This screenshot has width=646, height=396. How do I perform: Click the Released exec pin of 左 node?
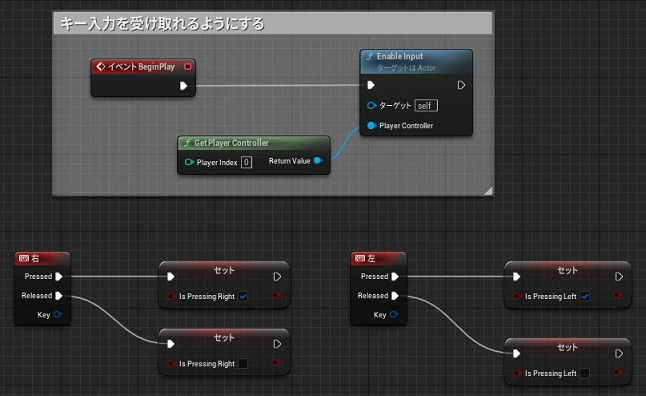[395, 295]
